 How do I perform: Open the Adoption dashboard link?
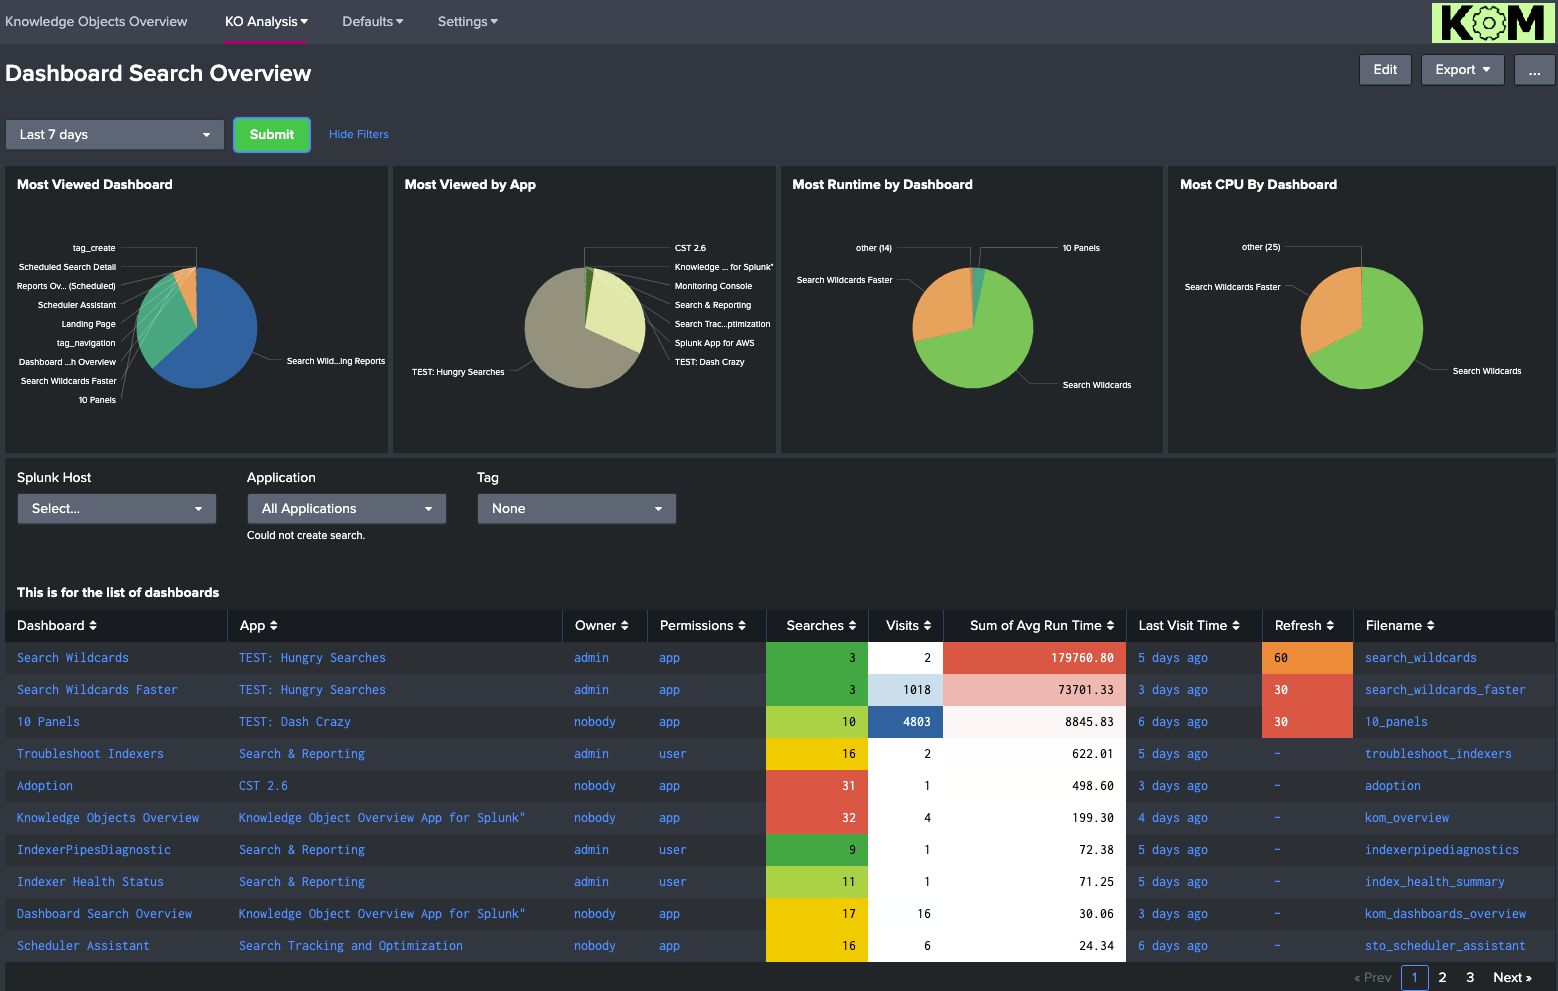click(x=45, y=786)
